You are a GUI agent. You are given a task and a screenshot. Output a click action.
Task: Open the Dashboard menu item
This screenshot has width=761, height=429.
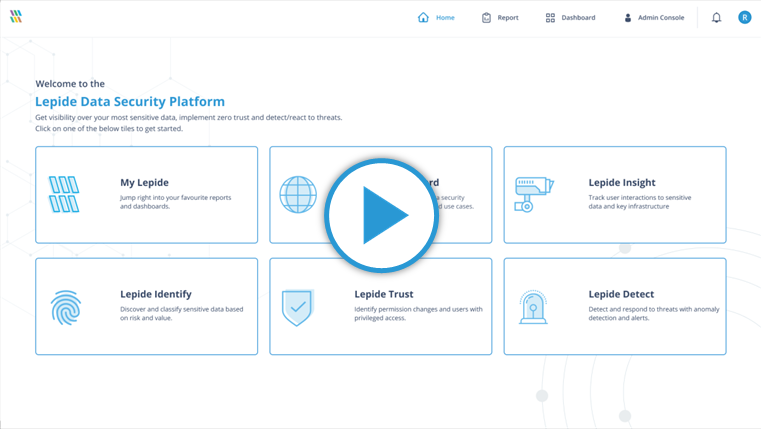coord(578,17)
